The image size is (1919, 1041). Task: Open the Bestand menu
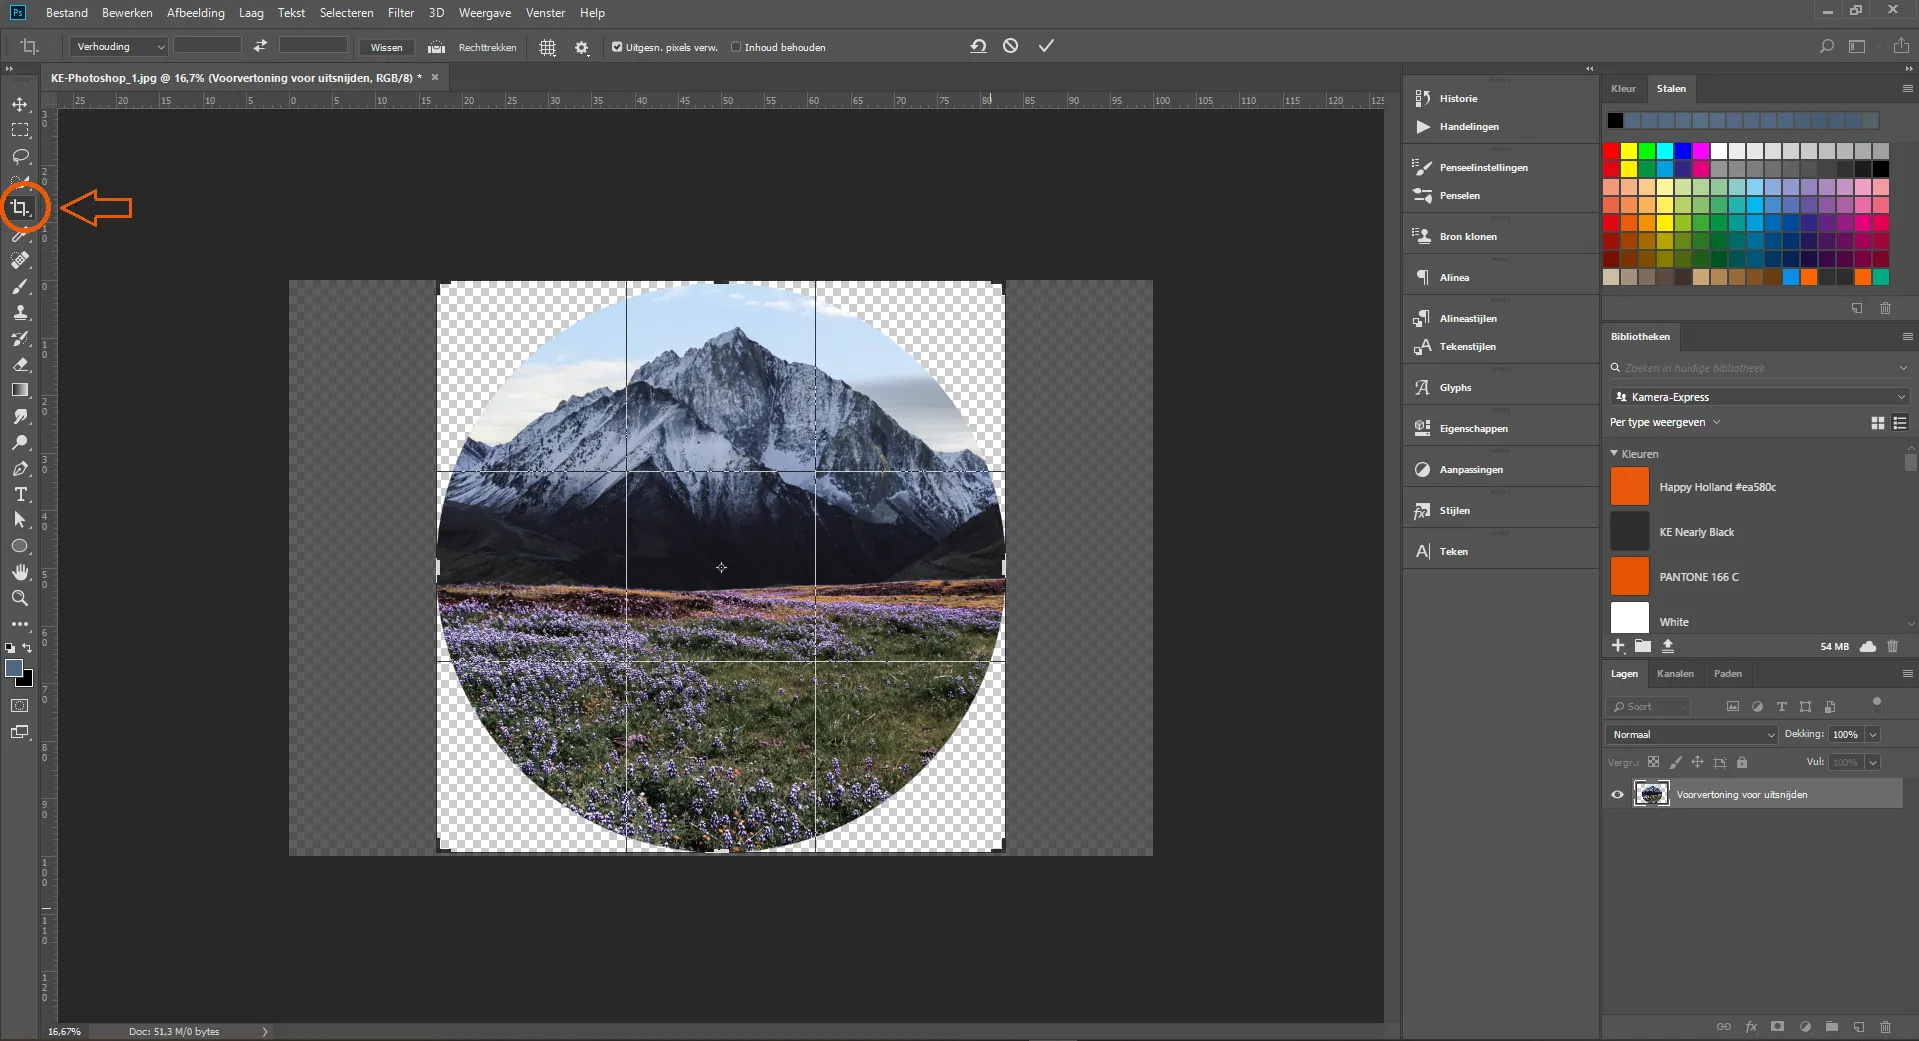pos(67,13)
